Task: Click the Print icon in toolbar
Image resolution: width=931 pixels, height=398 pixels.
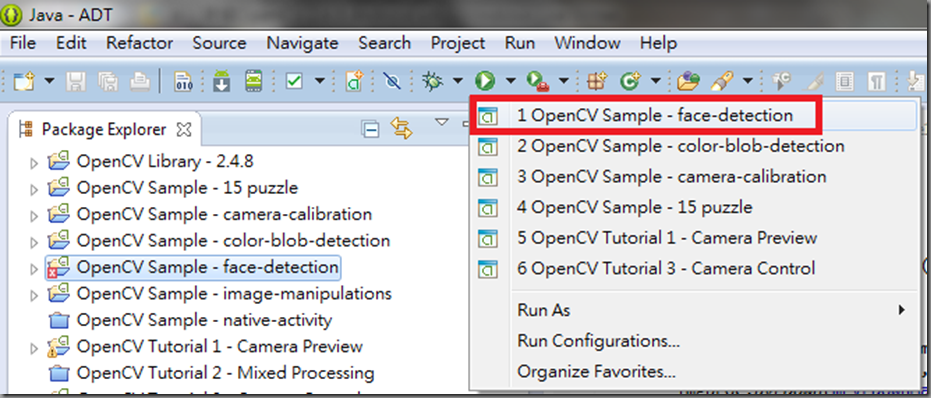Action: 140,81
